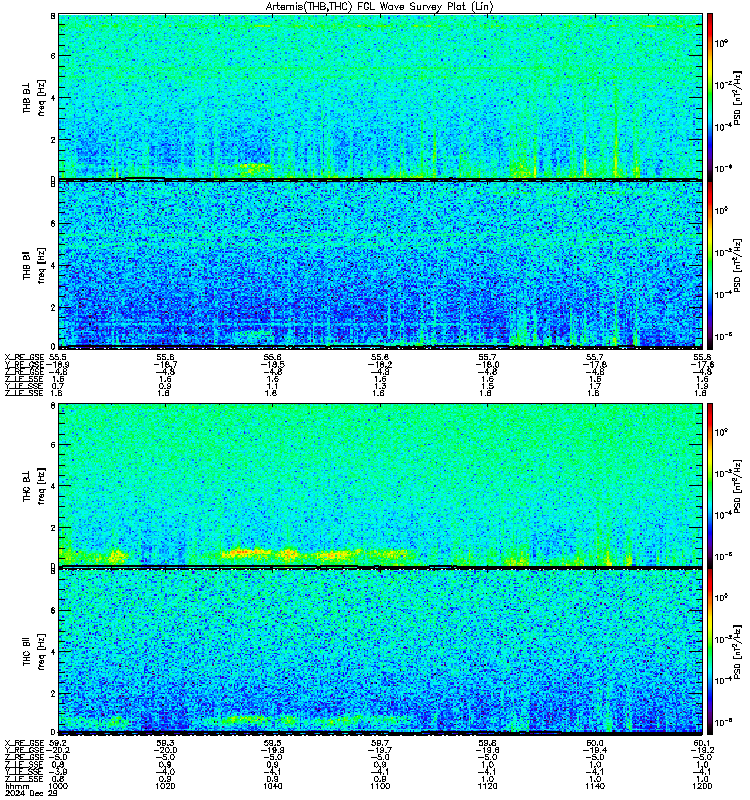Select the THC B-perpendicular freq [Hz] axis label
750x800 pixels.
[x=41, y=486]
